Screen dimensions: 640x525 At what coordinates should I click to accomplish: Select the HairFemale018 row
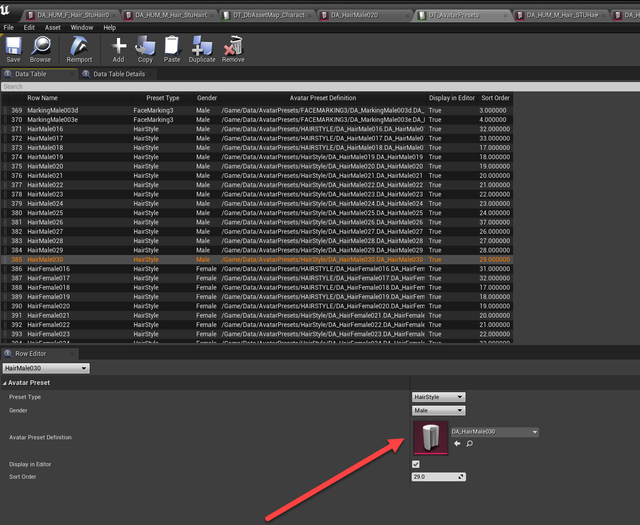click(x=257, y=287)
